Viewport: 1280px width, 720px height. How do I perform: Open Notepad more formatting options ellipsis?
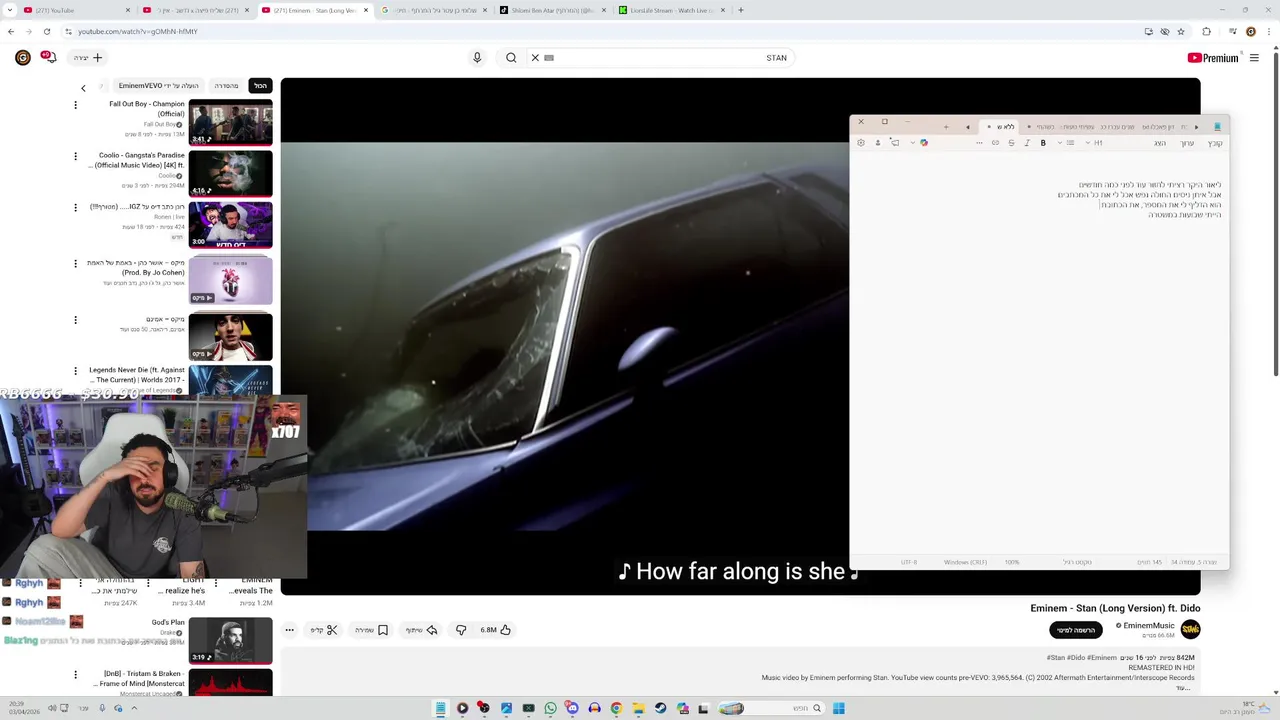(x=979, y=143)
